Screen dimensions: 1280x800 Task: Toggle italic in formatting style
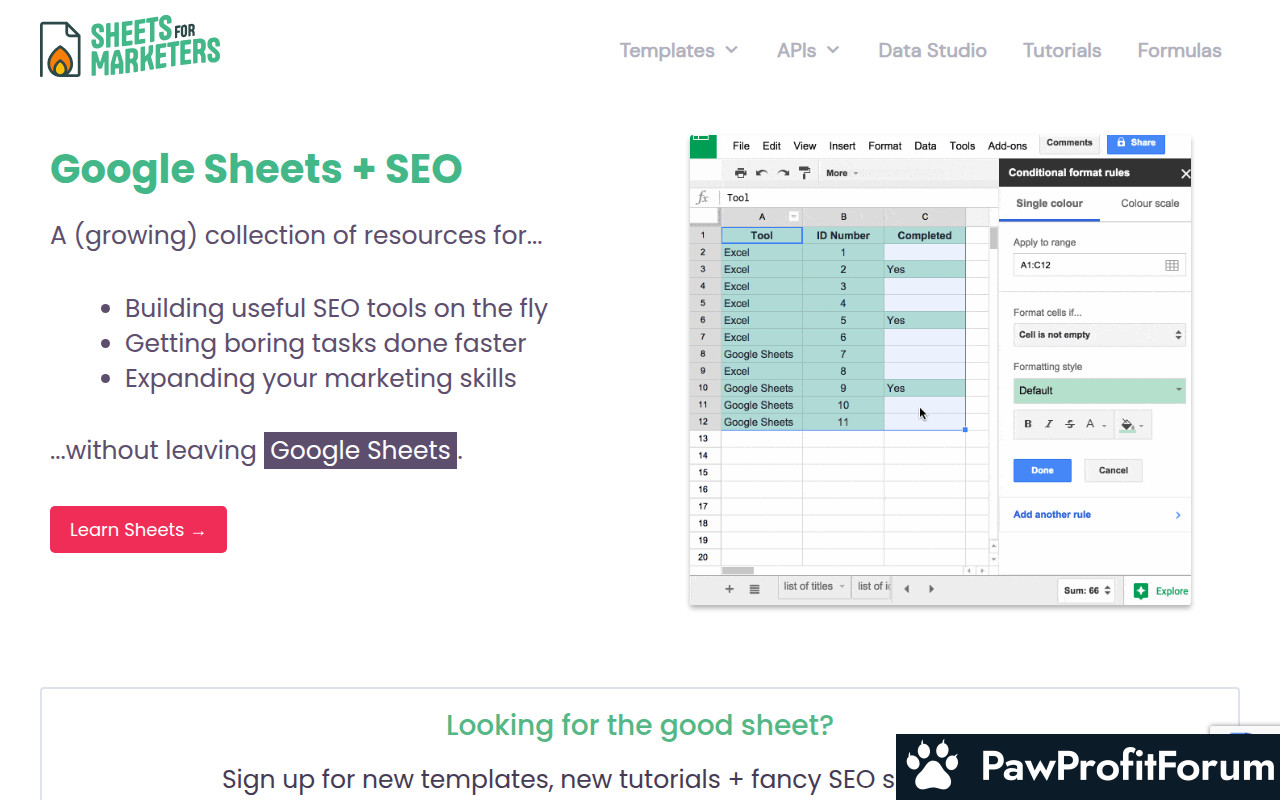pyautogui.click(x=1049, y=425)
